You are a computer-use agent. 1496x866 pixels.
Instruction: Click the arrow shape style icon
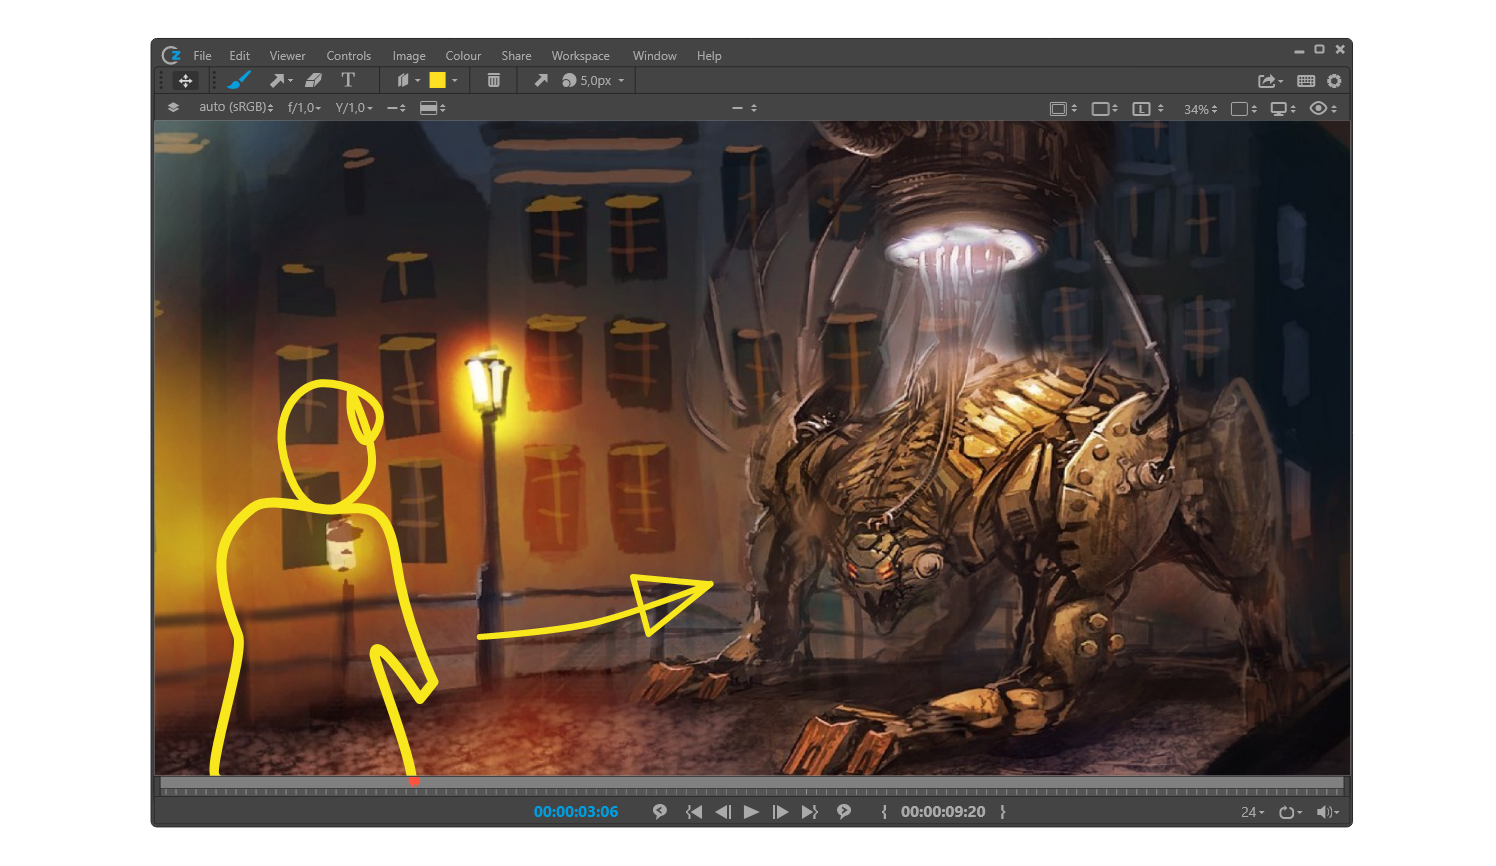[541, 80]
